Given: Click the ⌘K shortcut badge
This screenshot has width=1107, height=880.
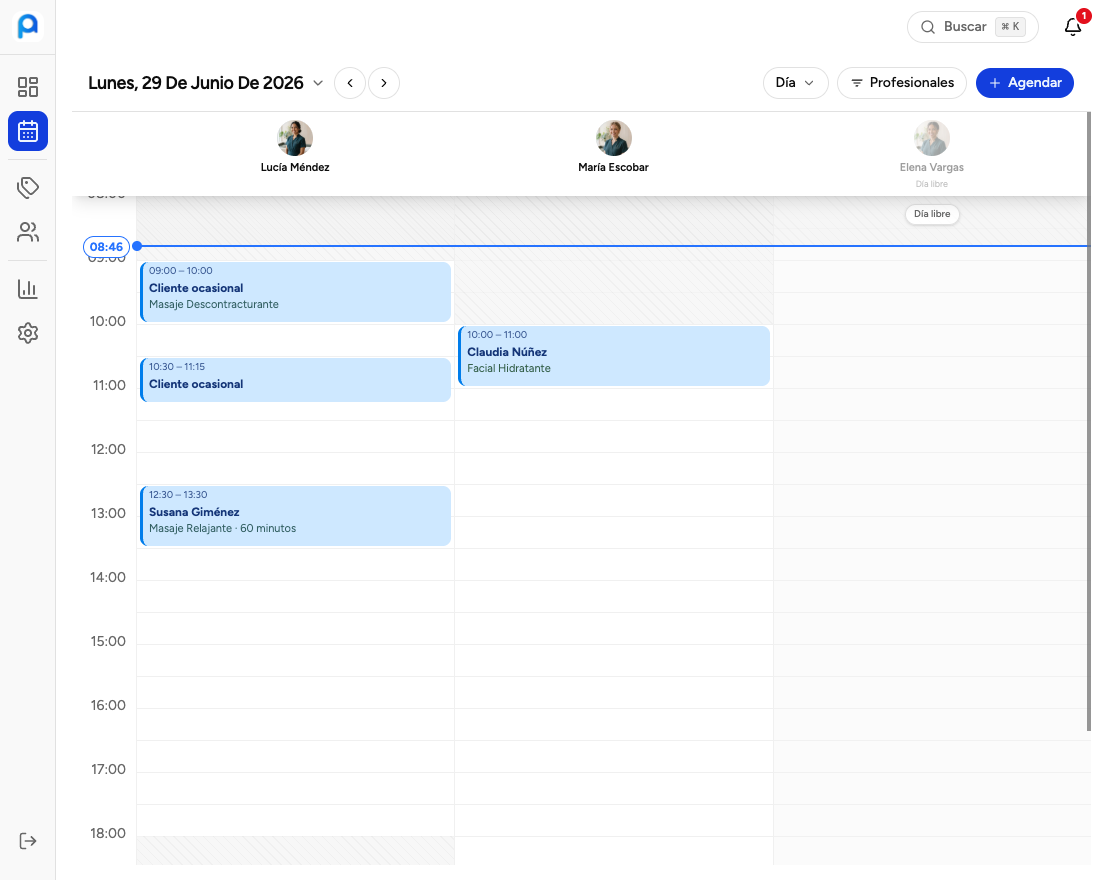Looking at the screenshot, I should click(x=1010, y=27).
